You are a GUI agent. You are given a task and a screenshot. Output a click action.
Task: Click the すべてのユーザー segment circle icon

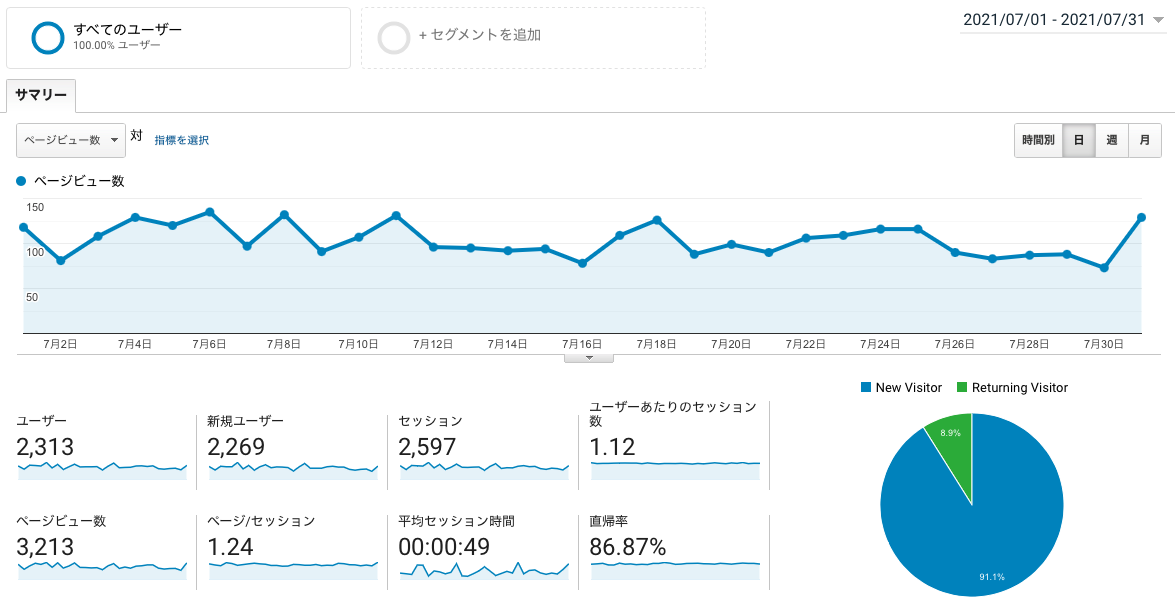(x=48, y=37)
